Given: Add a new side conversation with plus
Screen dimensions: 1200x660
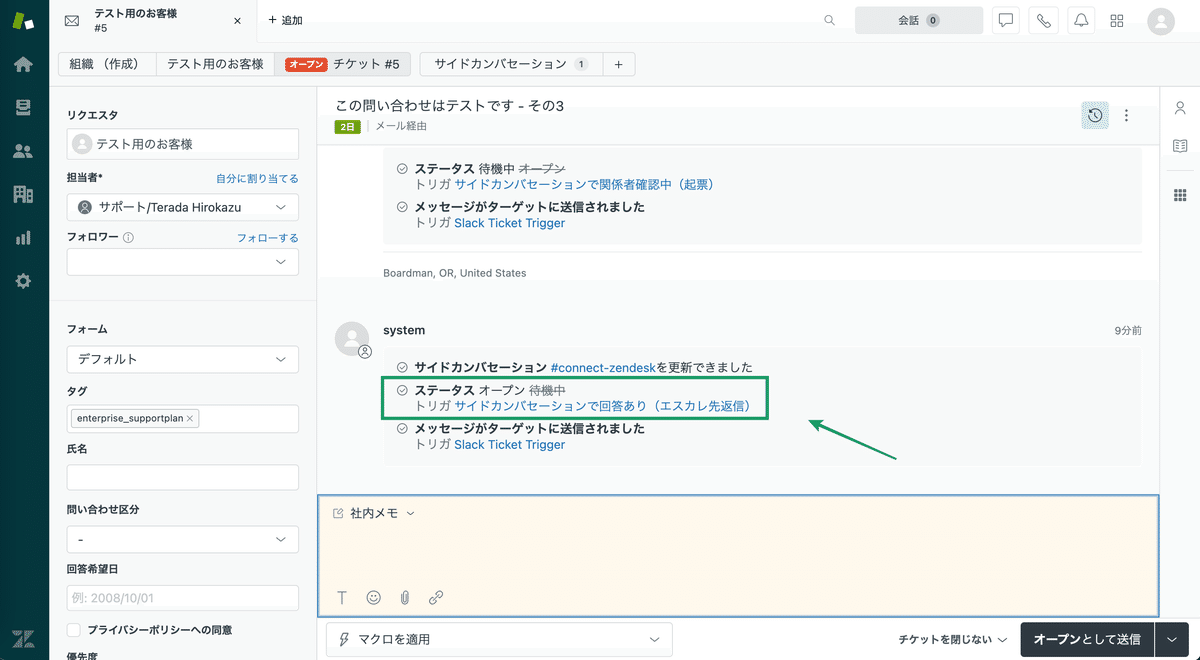Looking at the screenshot, I should coord(618,64).
